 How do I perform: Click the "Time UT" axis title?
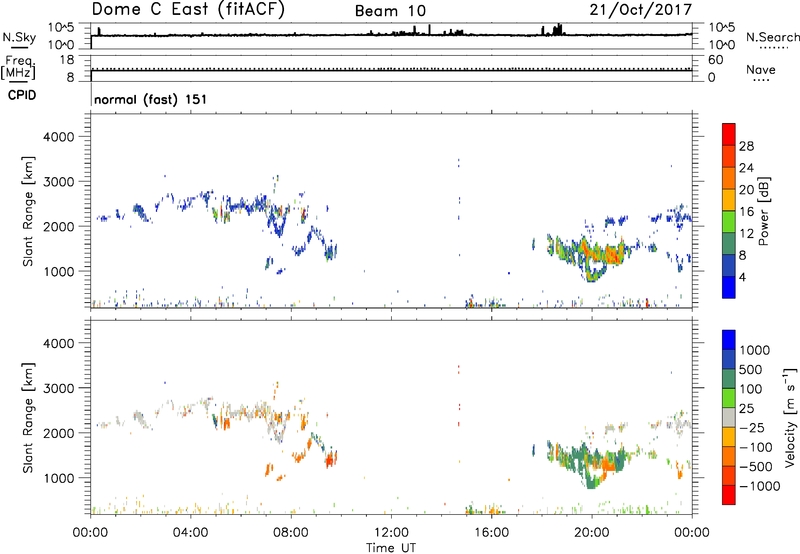(391, 548)
